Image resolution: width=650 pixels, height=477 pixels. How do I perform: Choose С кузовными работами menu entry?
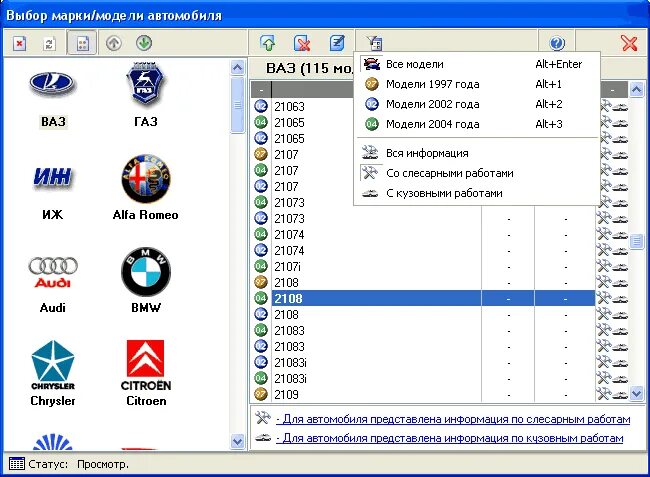(477, 193)
